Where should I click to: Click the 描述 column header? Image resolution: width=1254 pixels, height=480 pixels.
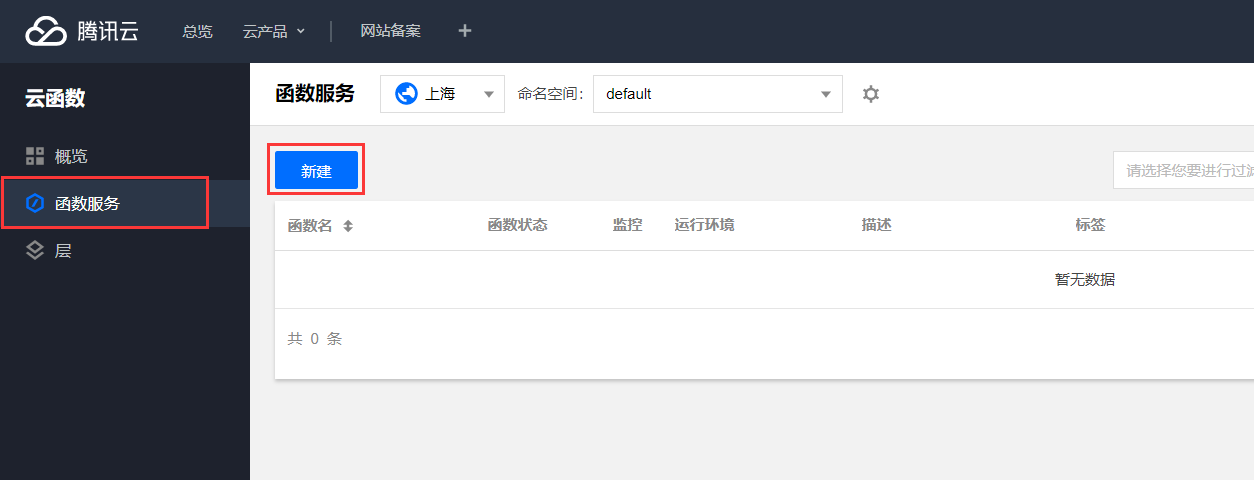coord(877,225)
